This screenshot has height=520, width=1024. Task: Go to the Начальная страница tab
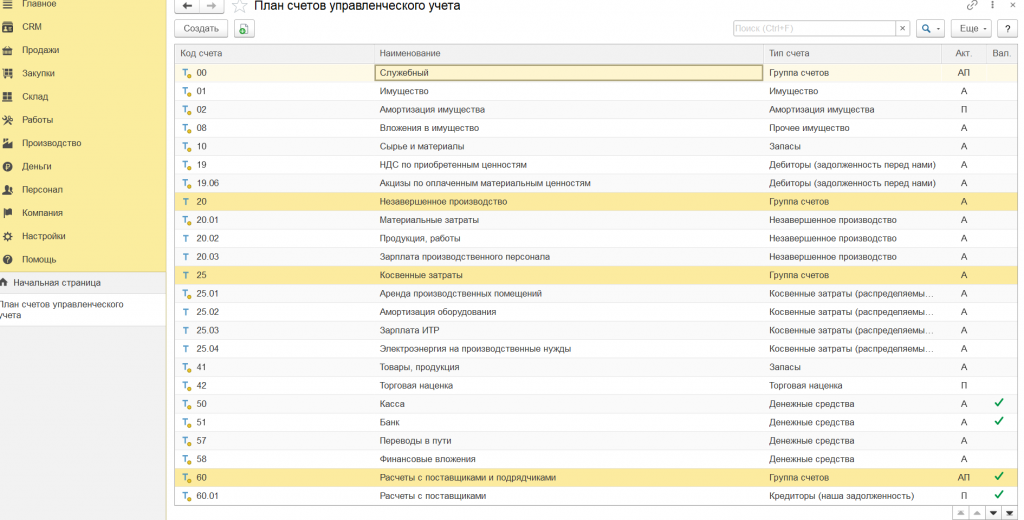click(x=57, y=283)
